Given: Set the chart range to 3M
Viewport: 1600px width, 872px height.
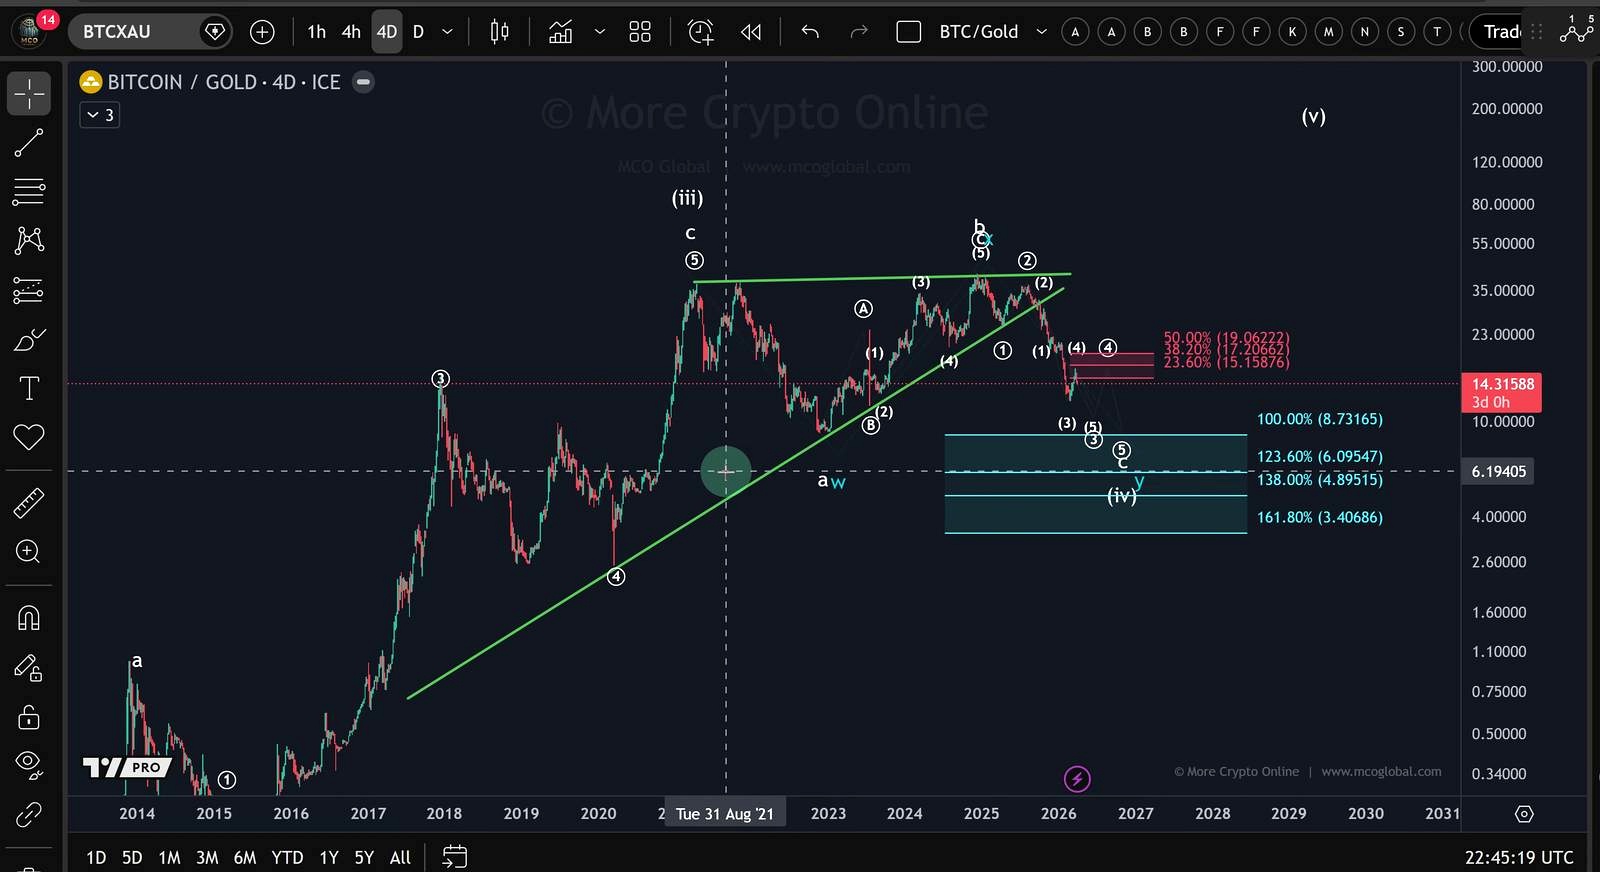Looking at the screenshot, I should (x=207, y=857).
